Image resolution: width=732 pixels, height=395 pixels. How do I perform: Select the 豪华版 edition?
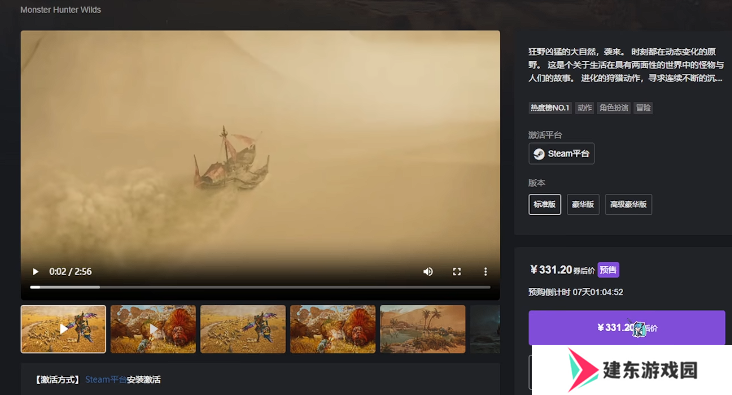coord(583,205)
